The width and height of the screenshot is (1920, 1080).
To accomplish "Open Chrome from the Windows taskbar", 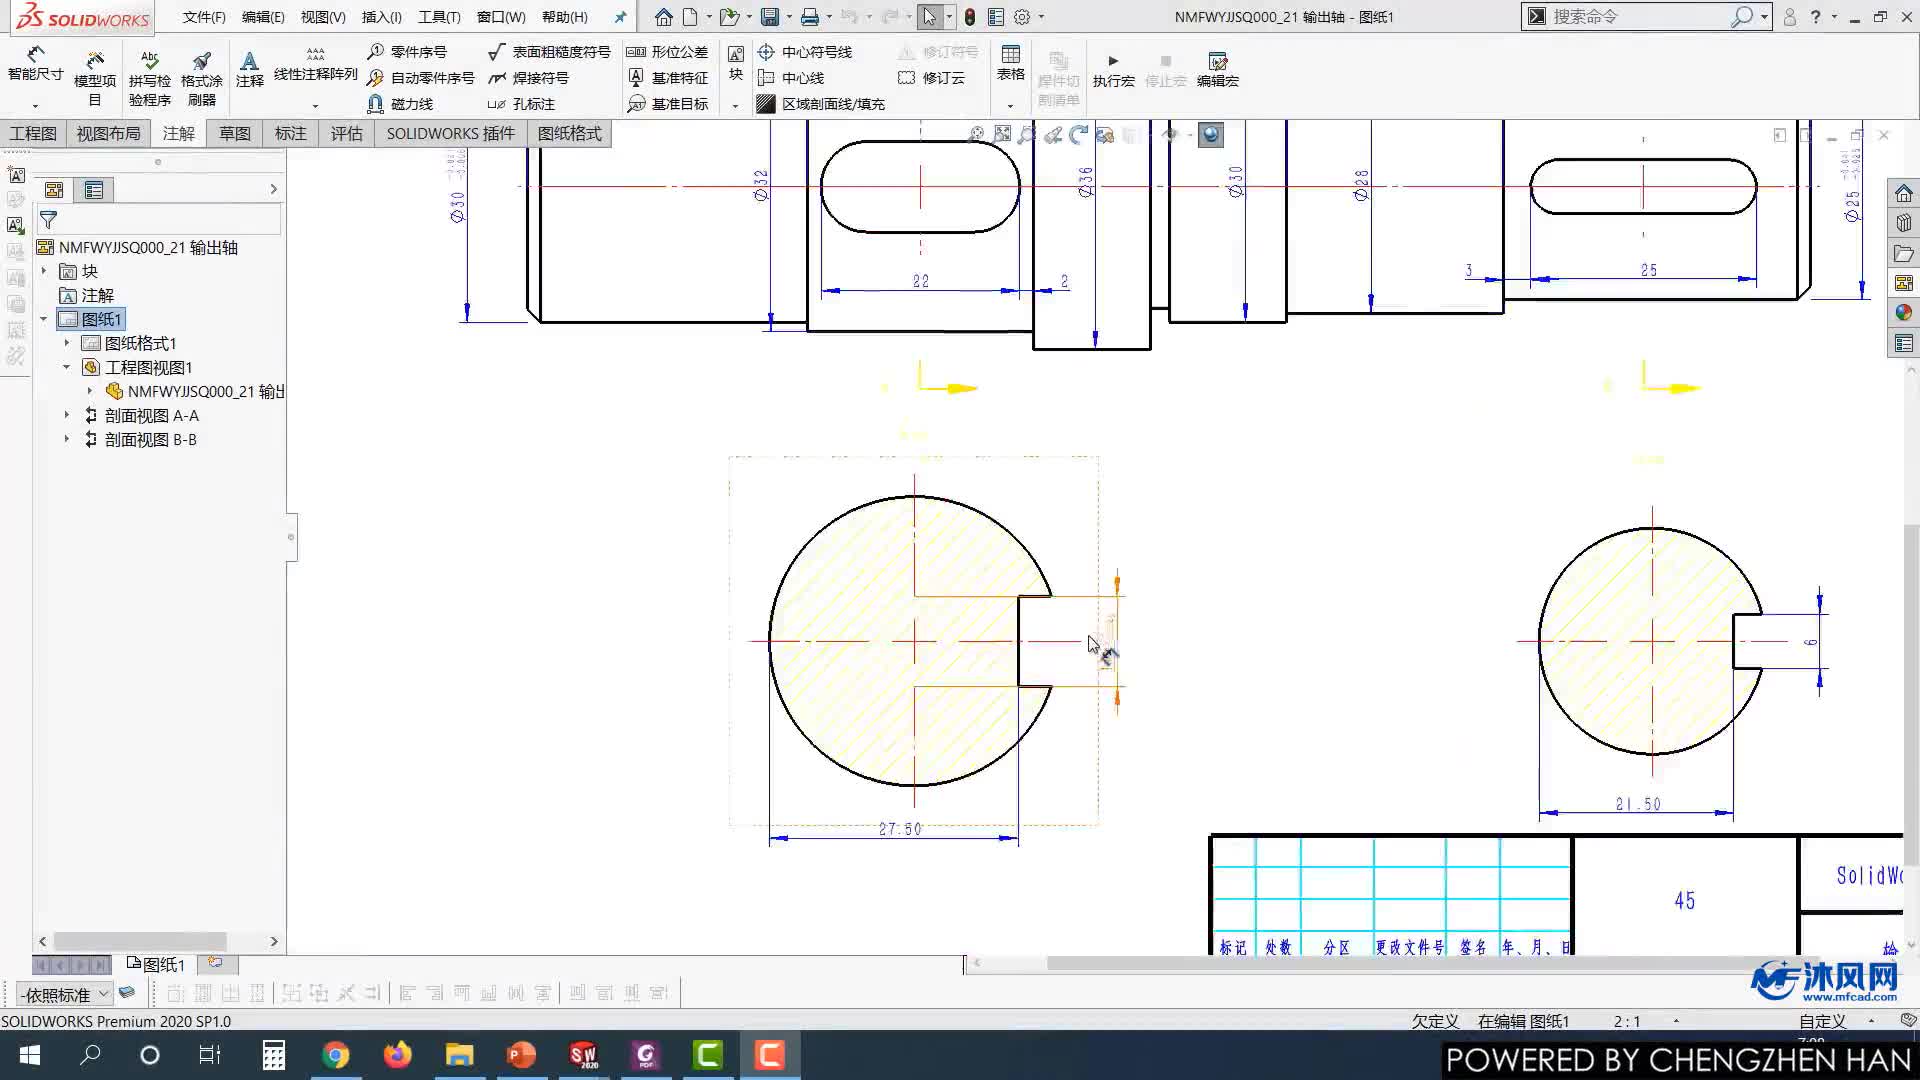I will click(336, 1055).
